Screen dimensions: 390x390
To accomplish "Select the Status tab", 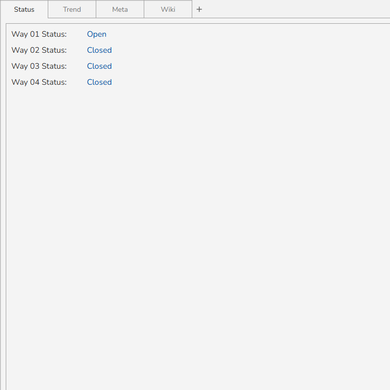I will coord(24,9).
